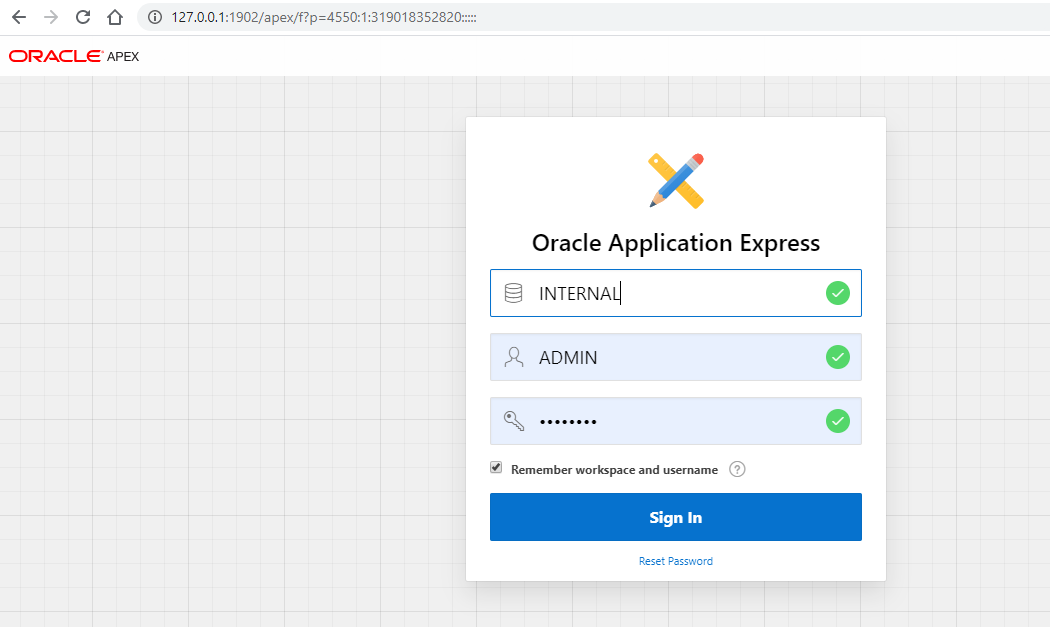Screen dimensions: 1050x627
Task: Click the key icon in the password field
Action: [514, 421]
